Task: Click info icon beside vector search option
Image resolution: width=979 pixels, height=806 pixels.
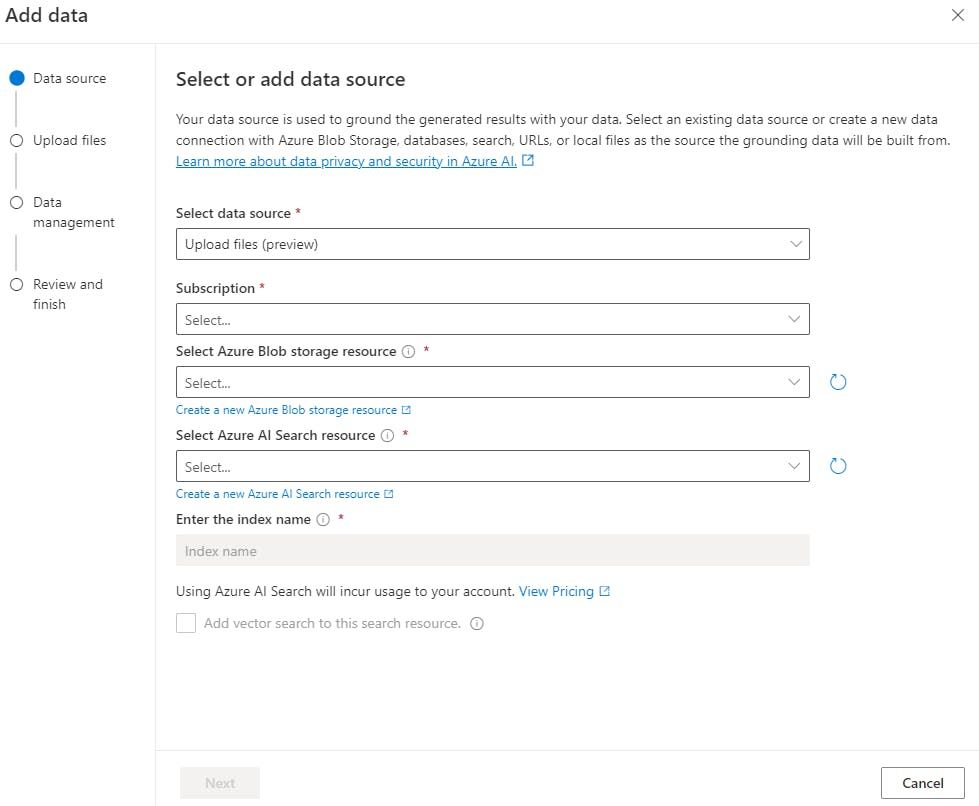Action: click(477, 624)
